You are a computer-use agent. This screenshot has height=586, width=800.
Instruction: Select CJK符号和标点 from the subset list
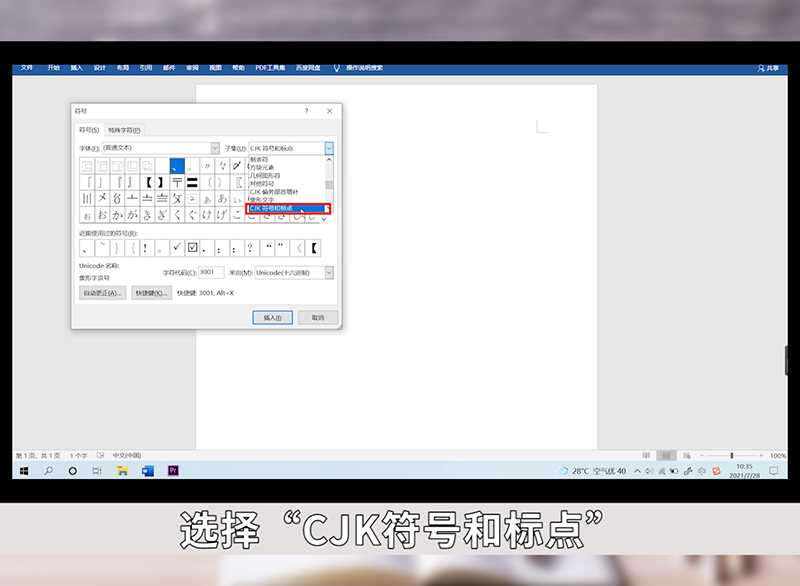tap(285, 209)
